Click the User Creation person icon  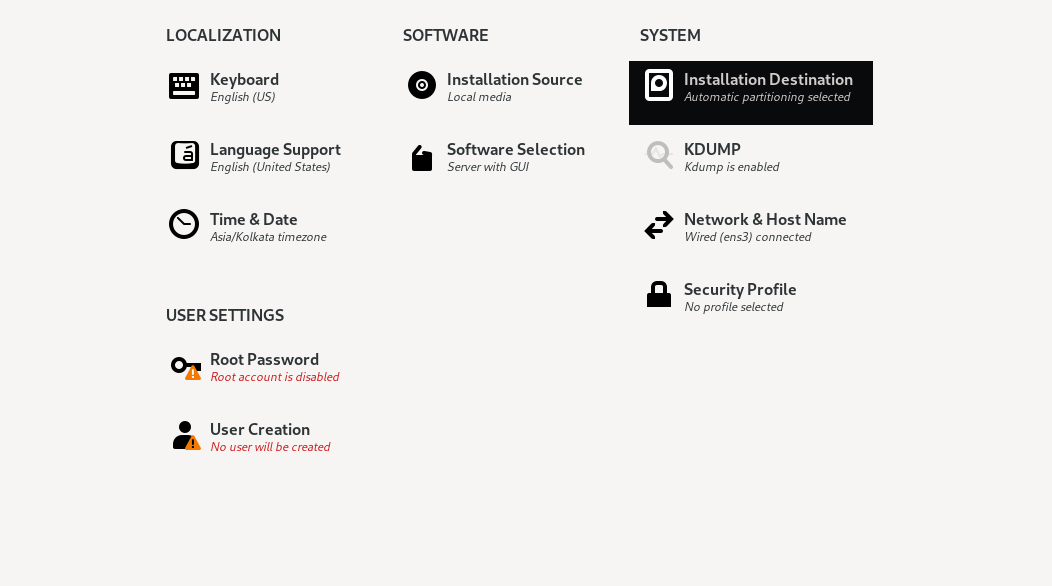point(185,435)
